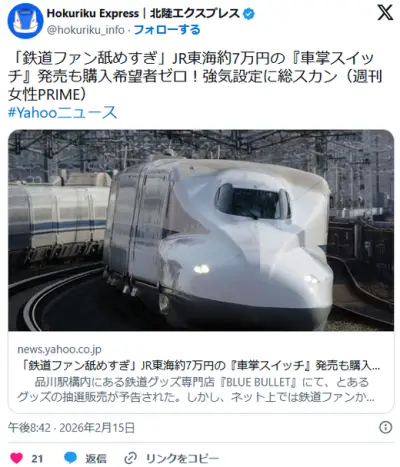Click the tweet body text about 車掌スイッチ
This screenshot has height=467, width=400.
click(195, 77)
